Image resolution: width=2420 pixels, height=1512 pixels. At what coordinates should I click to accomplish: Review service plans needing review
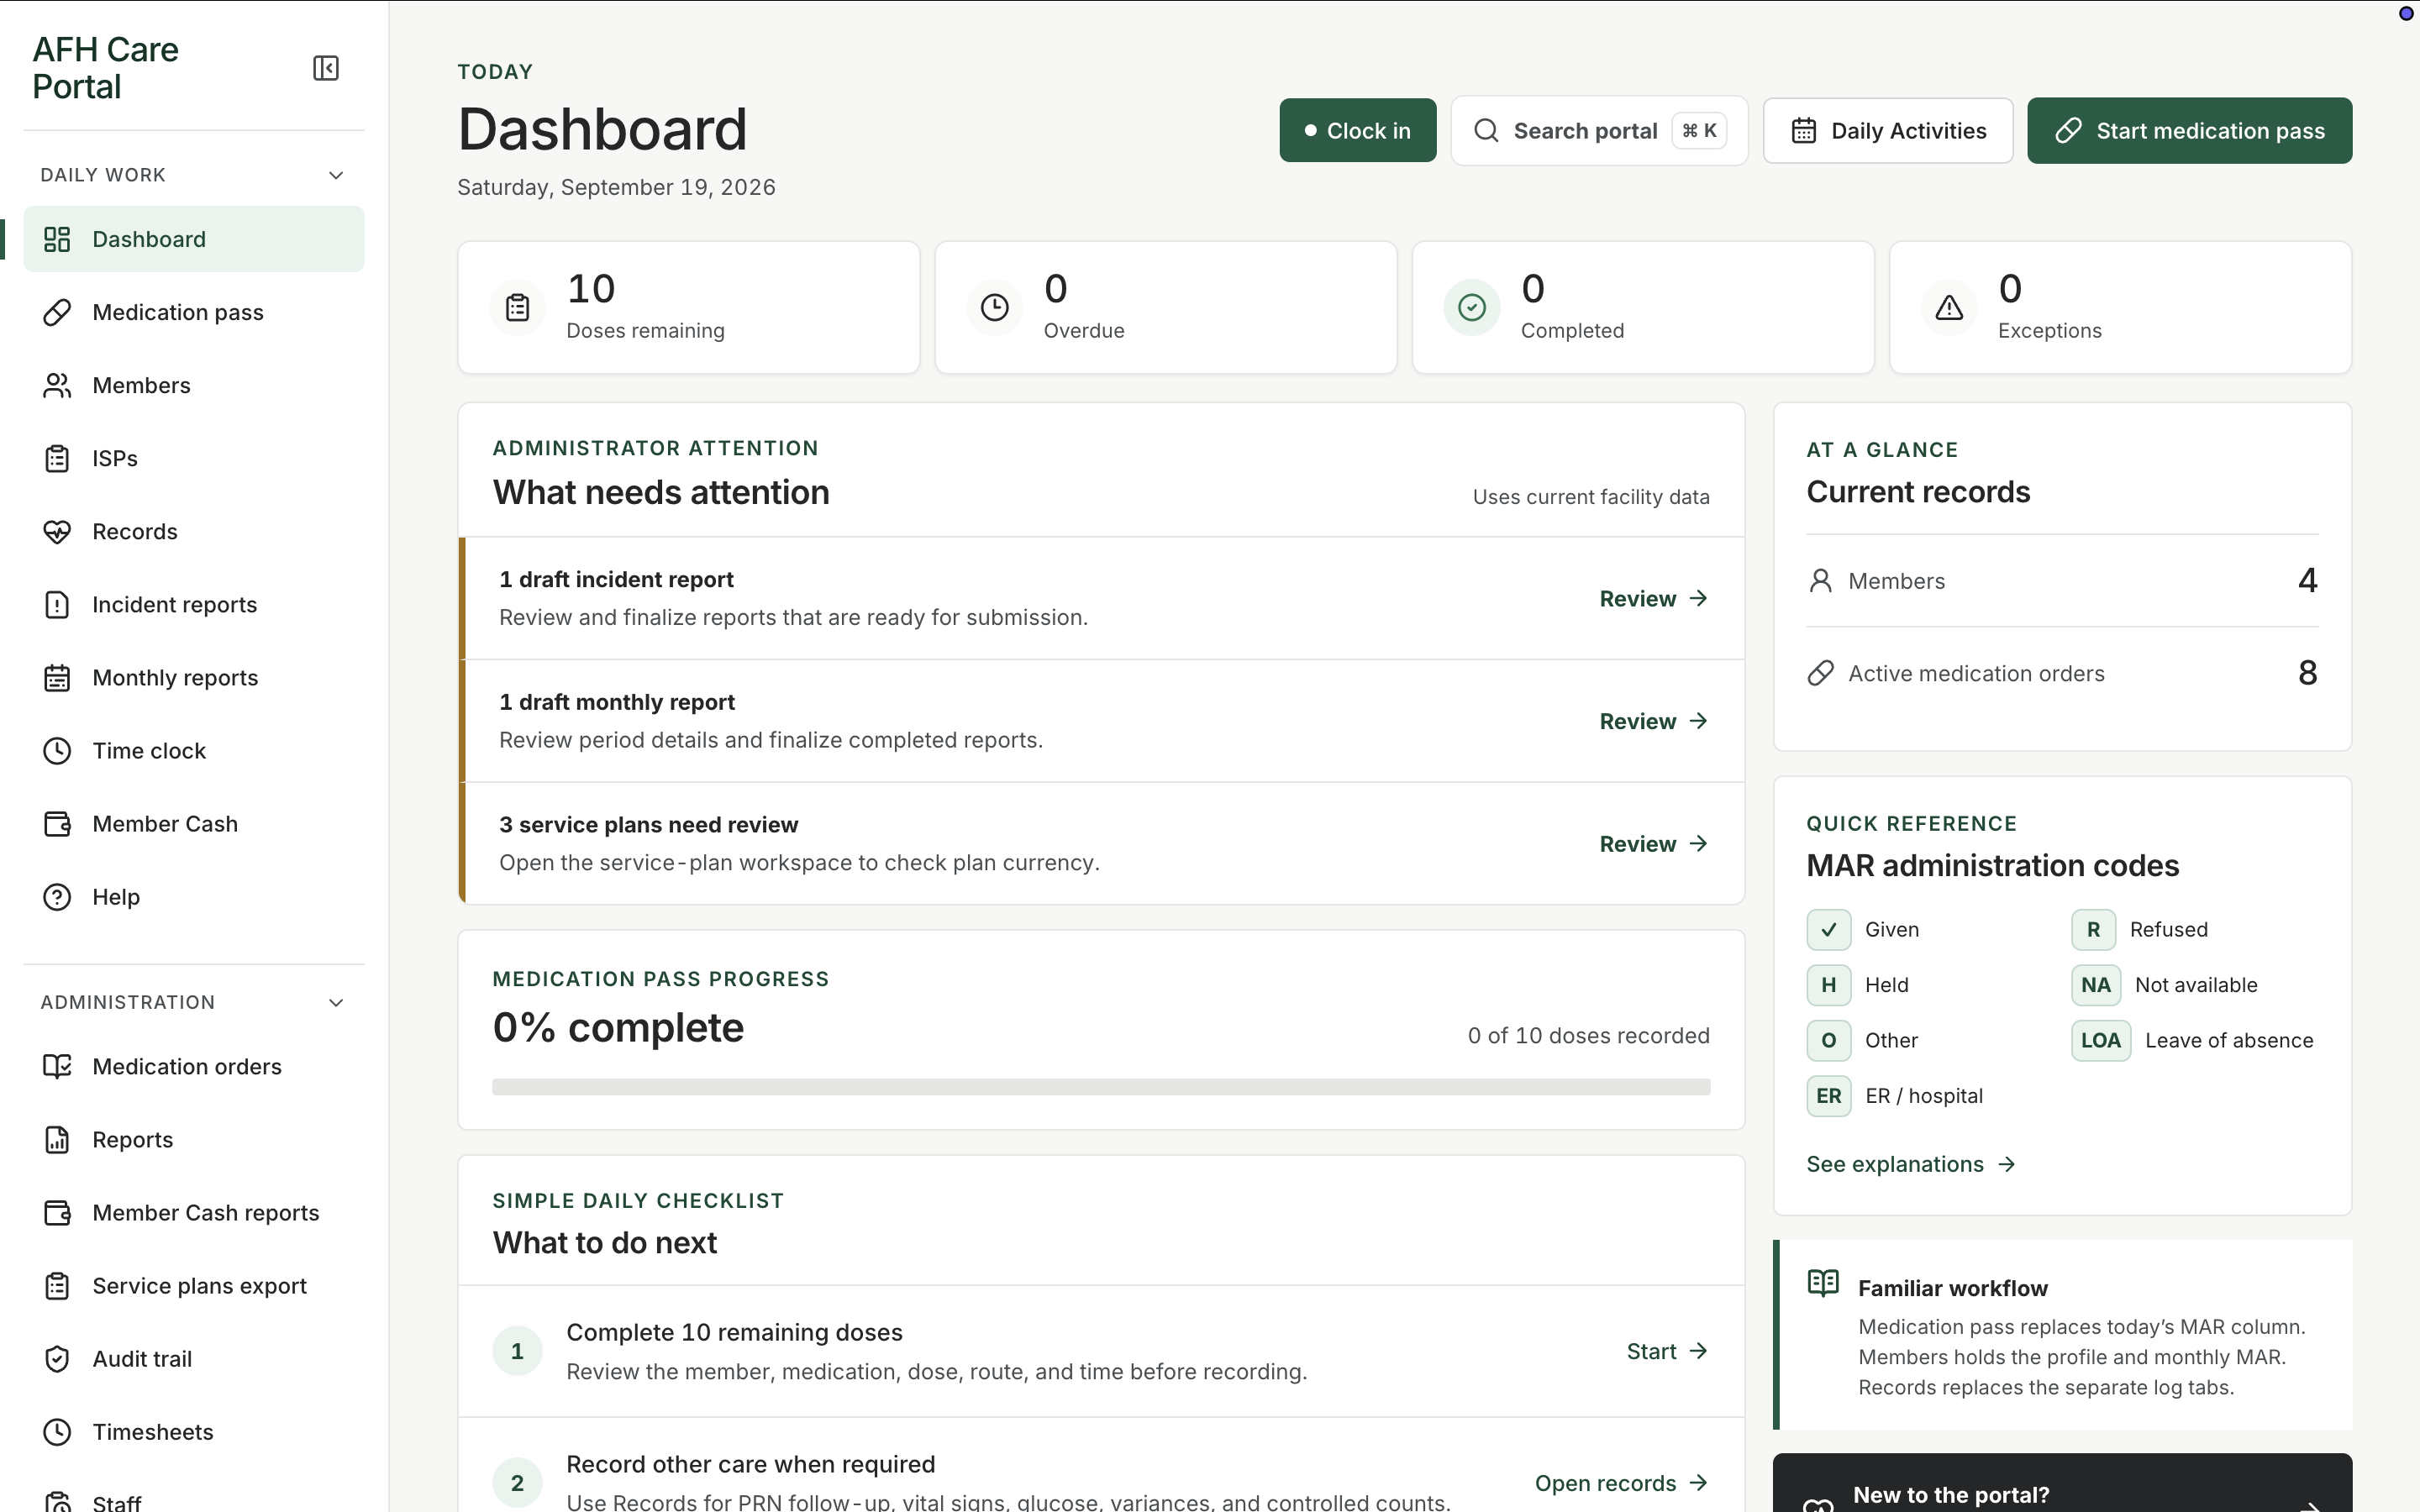pos(1653,844)
